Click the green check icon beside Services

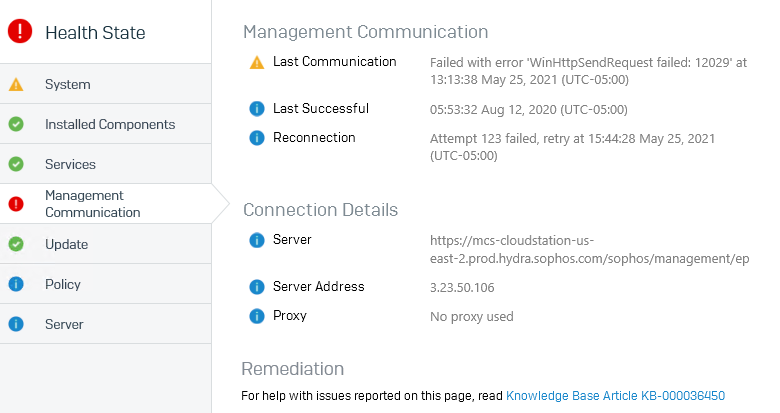point(16,164)
